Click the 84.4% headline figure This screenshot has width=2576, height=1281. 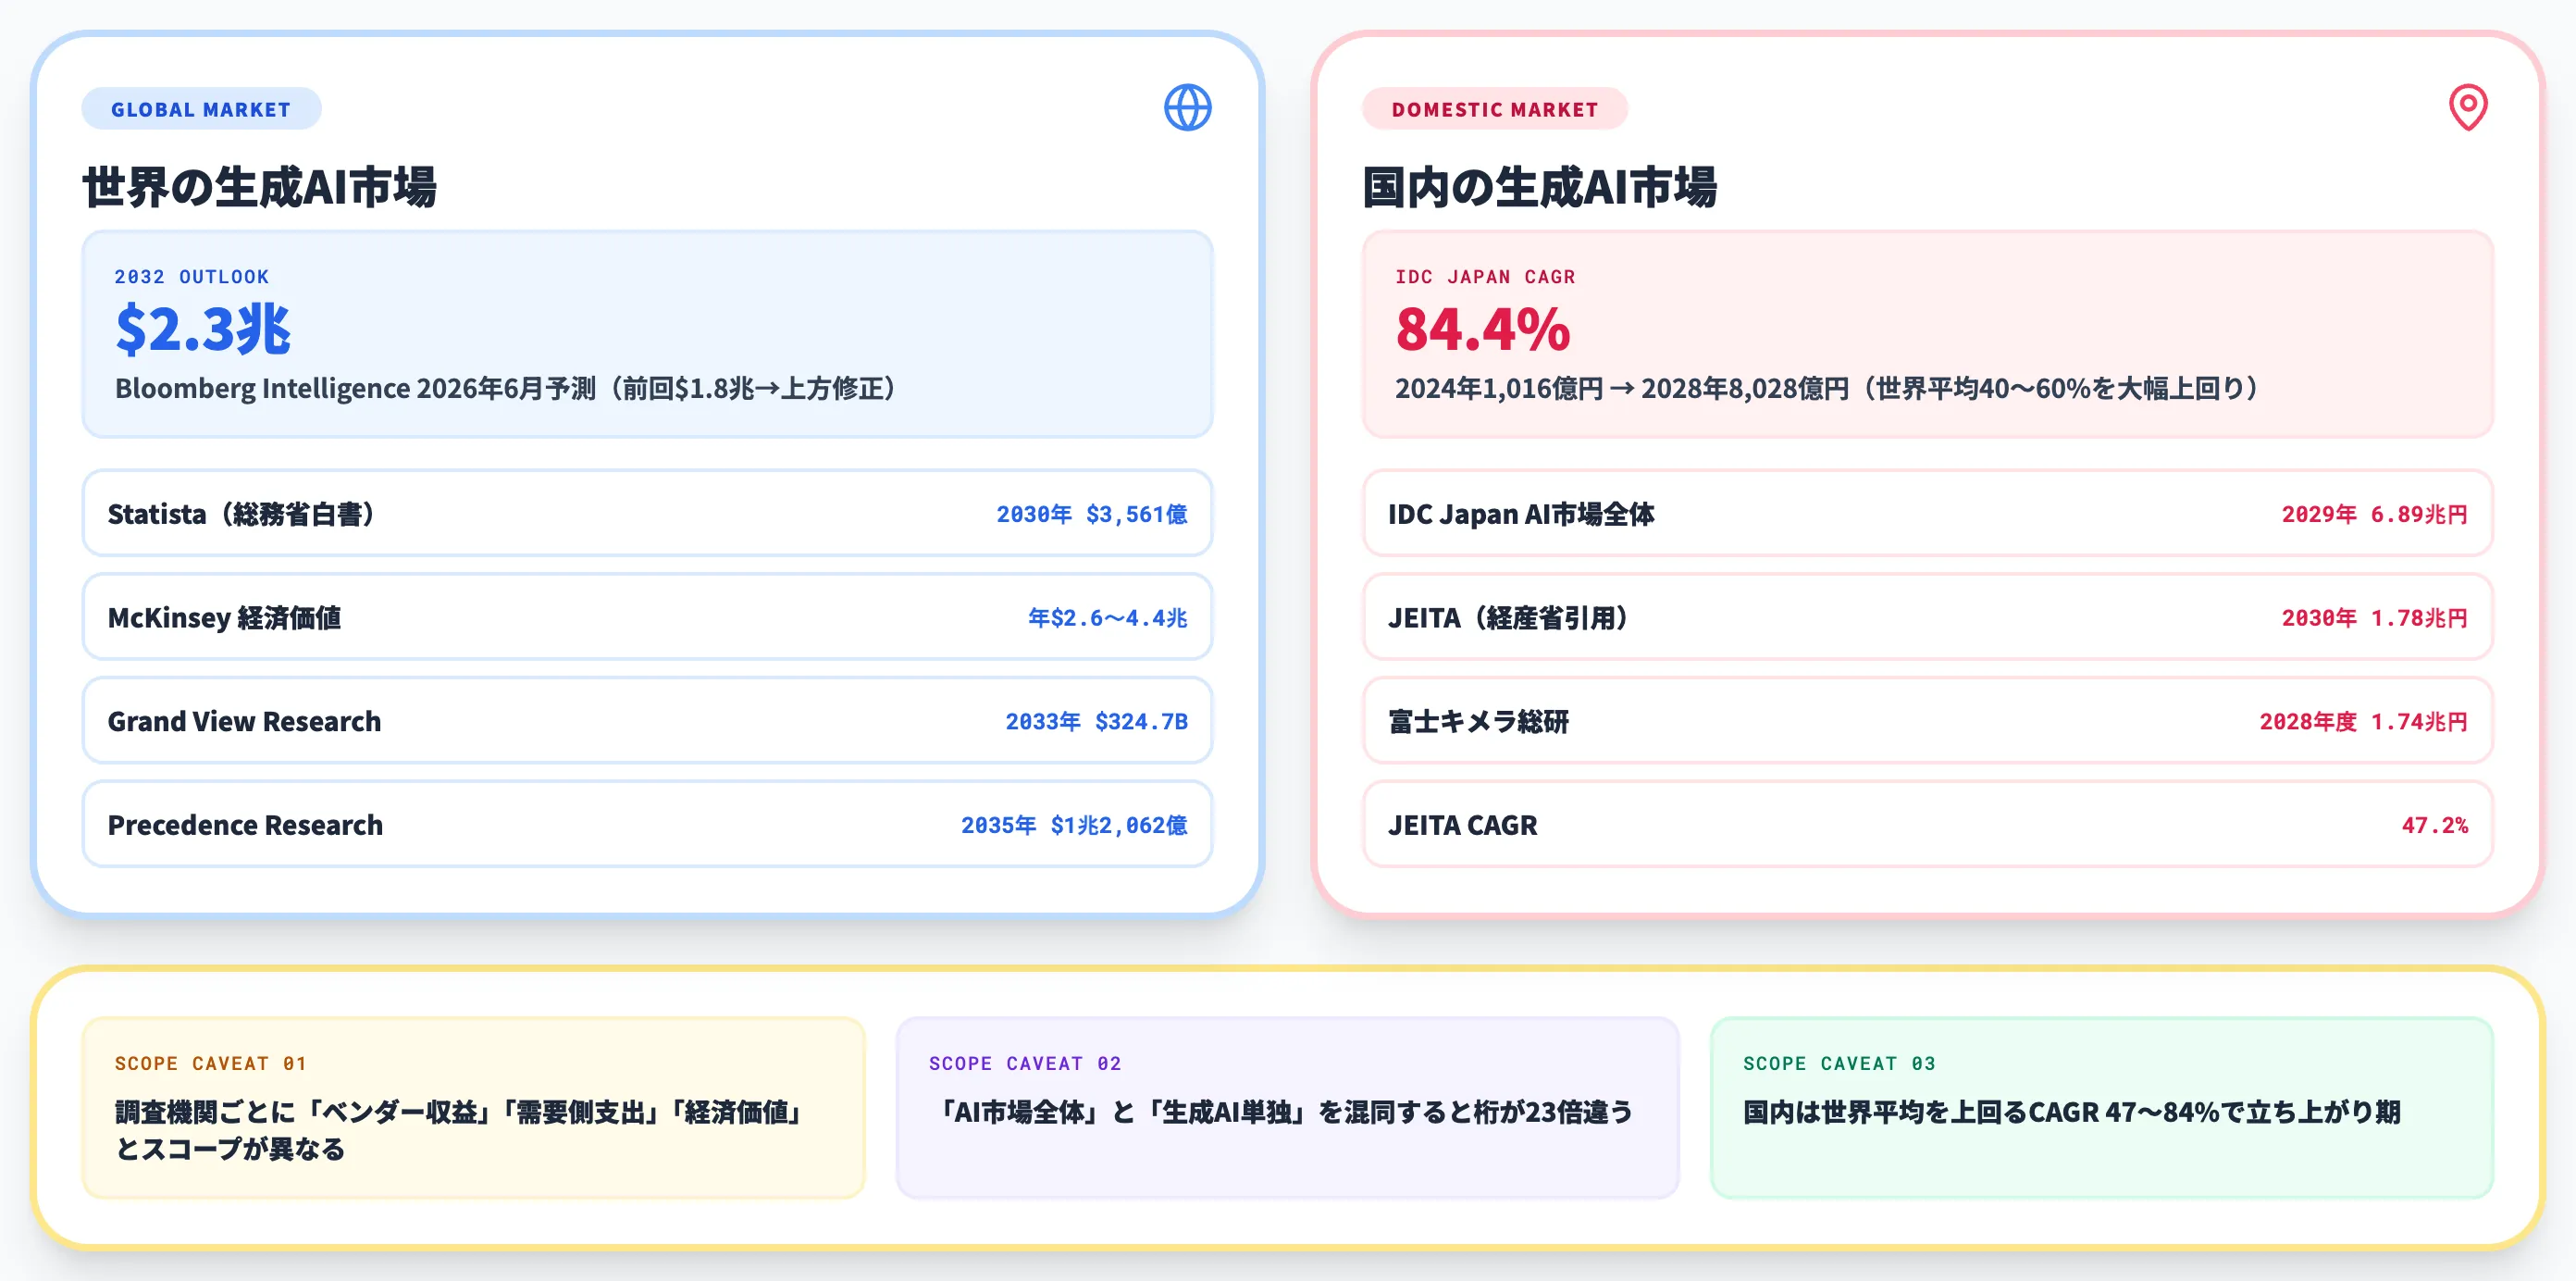[x=1483, y=330]
